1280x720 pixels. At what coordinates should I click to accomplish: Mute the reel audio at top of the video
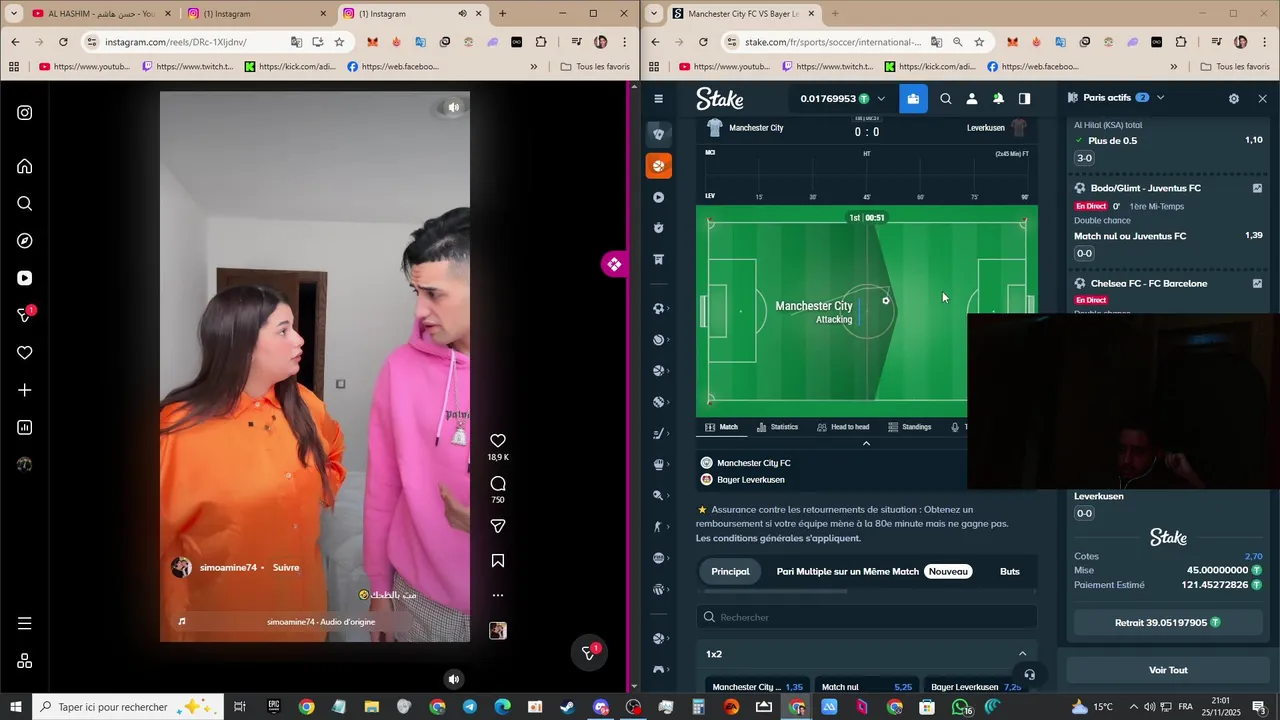[x=454, y=107]
